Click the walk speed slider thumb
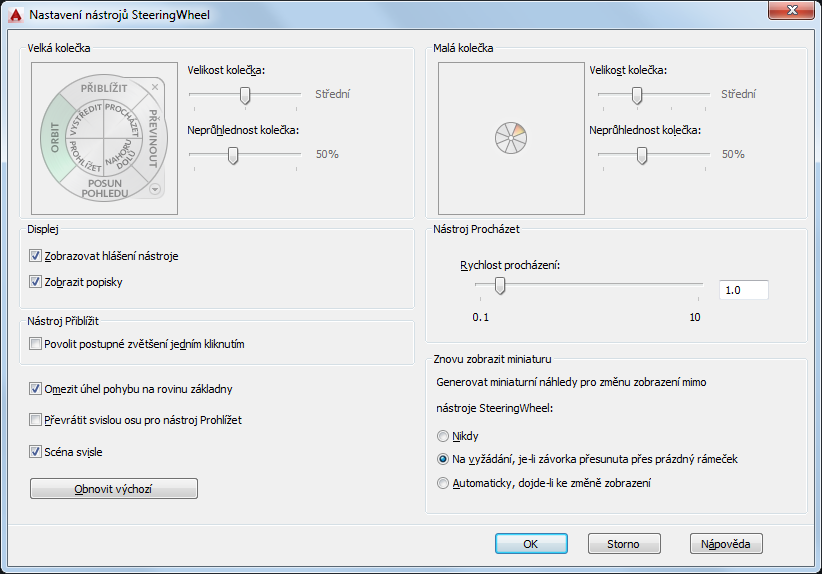Viewport: 822px width, 574px height. pos(500,286)
